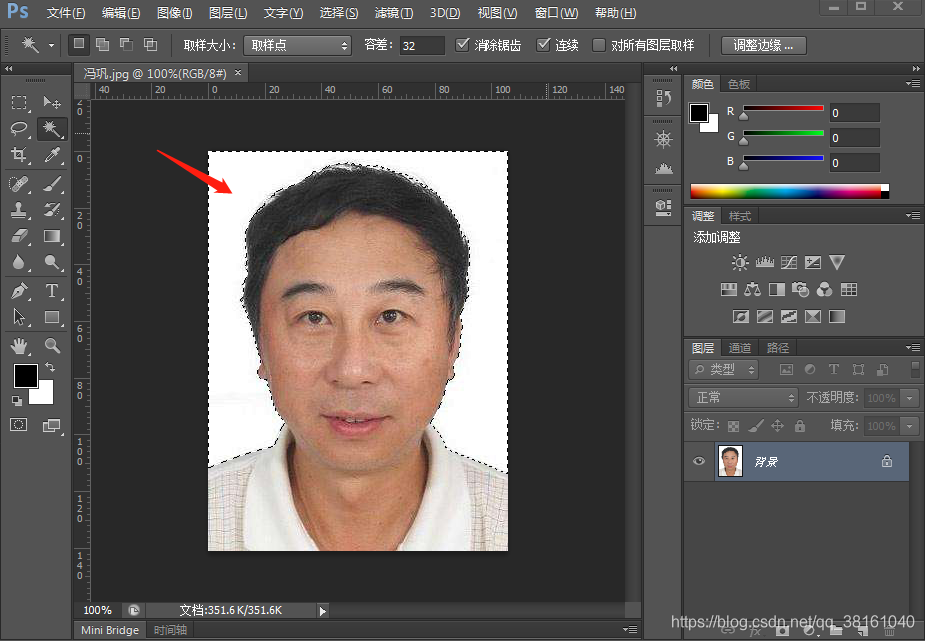Open the 正常 blending mode dropdown

pos(742,397)
